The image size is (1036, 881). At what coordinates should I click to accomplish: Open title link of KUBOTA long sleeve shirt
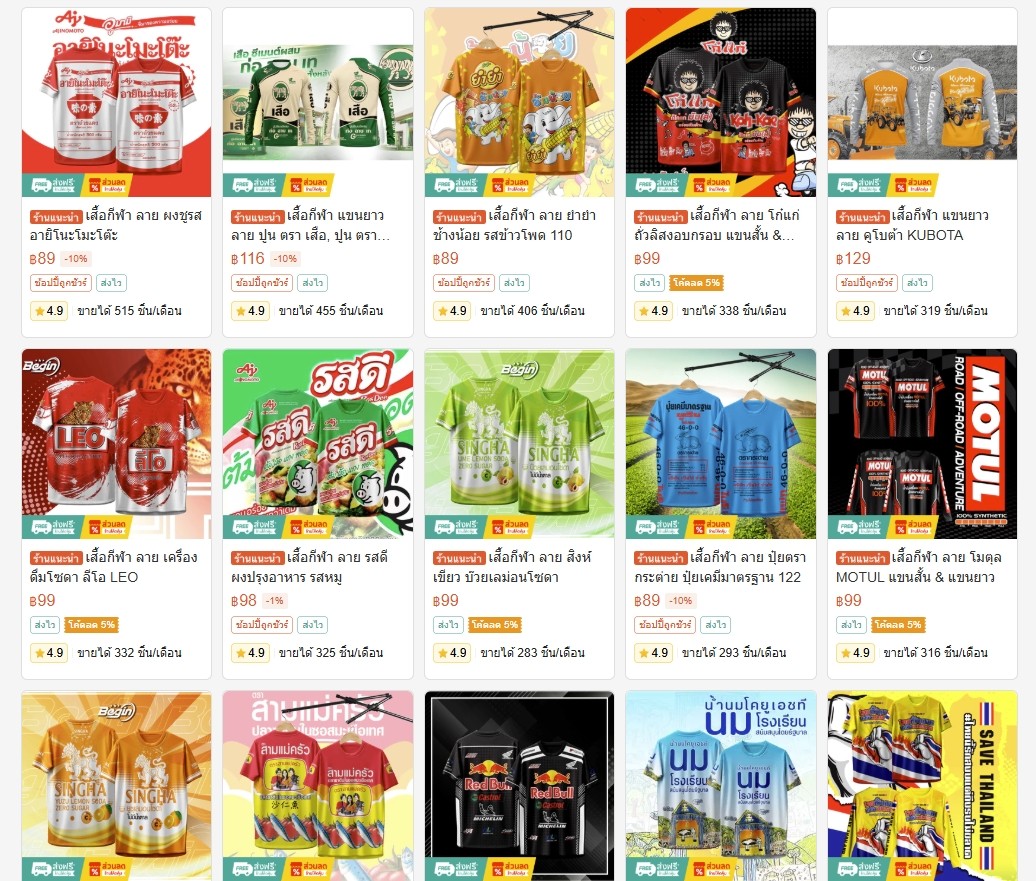click(913, 225)
